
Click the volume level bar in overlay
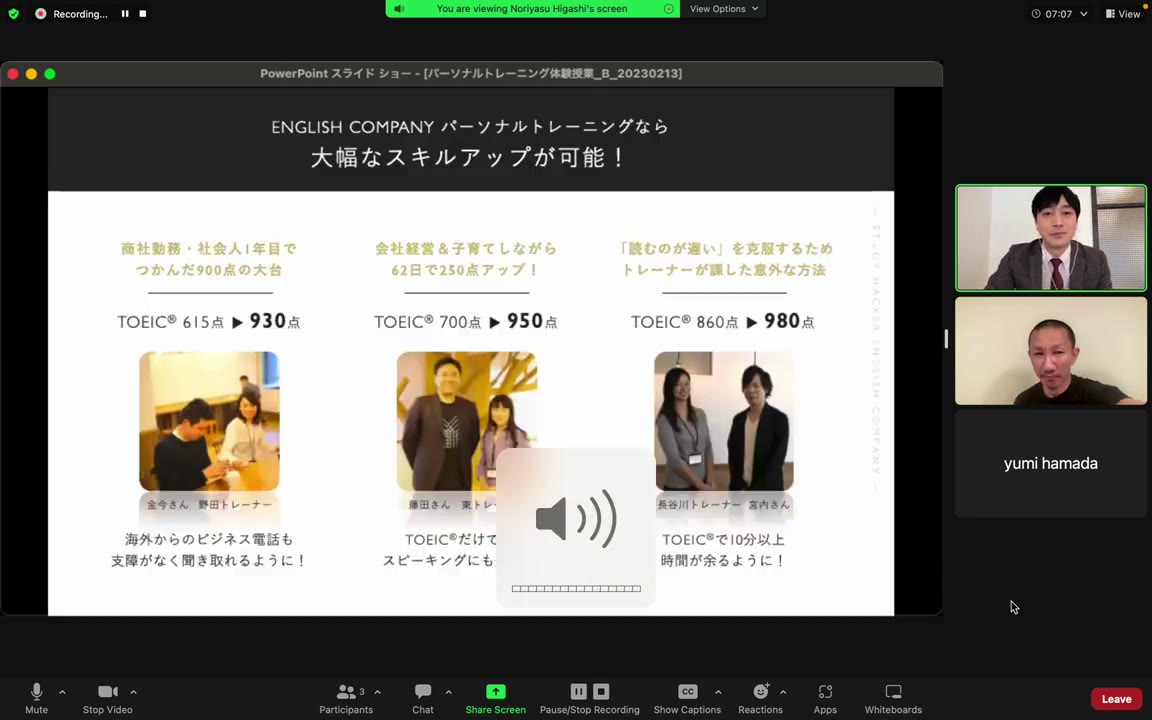point(576,588)
